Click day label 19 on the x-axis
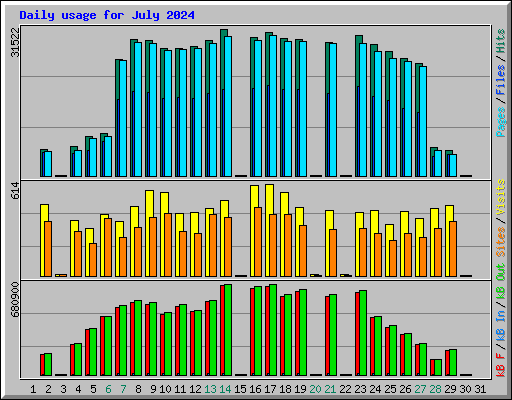The image size is (512, 400). (x=300, y=389)
